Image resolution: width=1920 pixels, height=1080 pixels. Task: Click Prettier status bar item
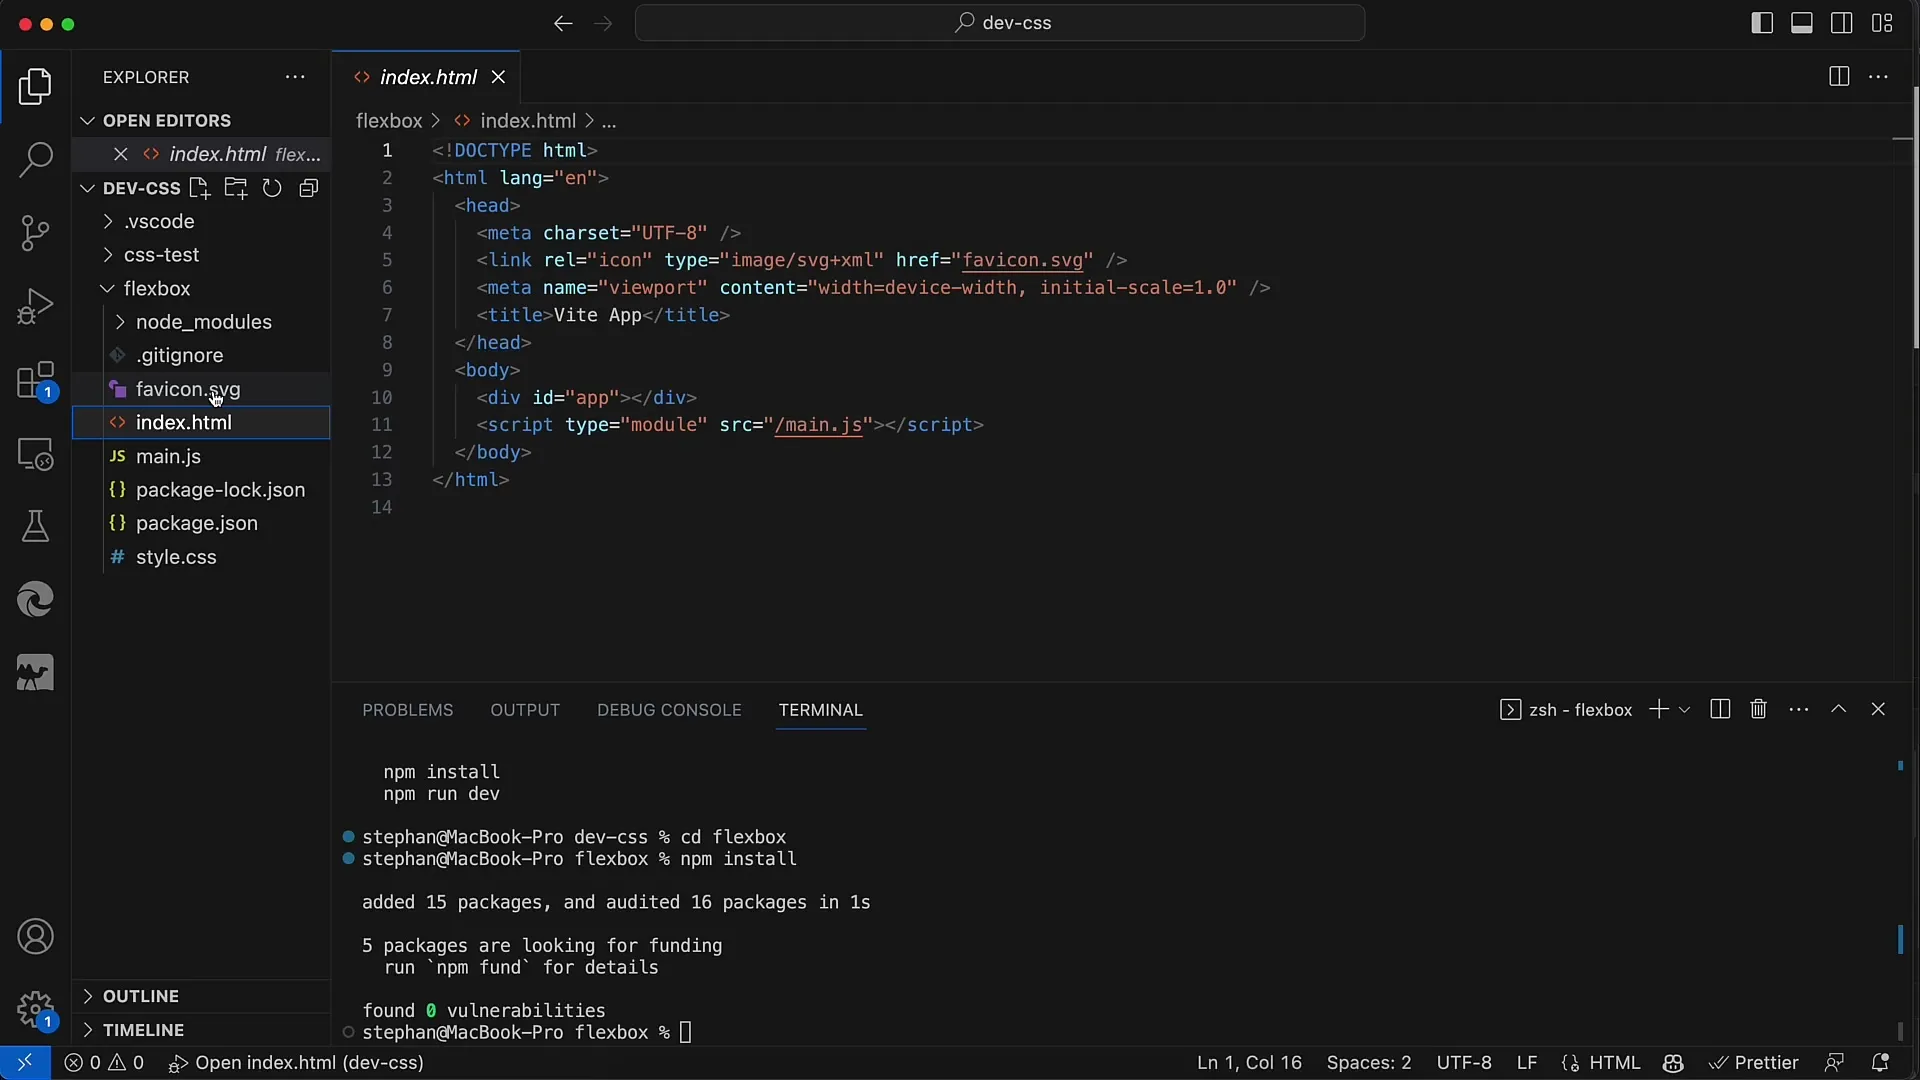tap(1754, 1062)
